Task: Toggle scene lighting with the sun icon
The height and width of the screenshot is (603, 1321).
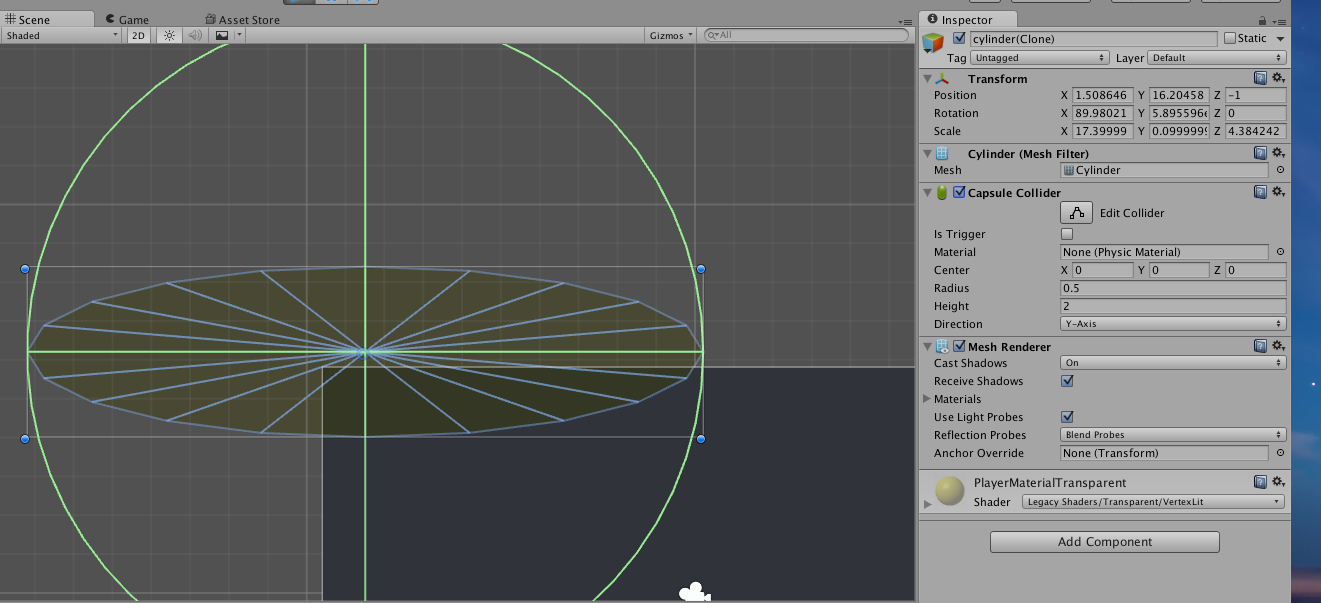Action: click(x=168, y=35)
